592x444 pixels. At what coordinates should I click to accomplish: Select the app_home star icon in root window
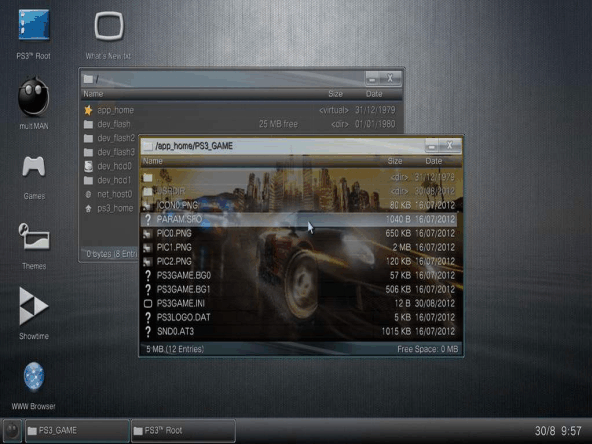pos(88,110)
